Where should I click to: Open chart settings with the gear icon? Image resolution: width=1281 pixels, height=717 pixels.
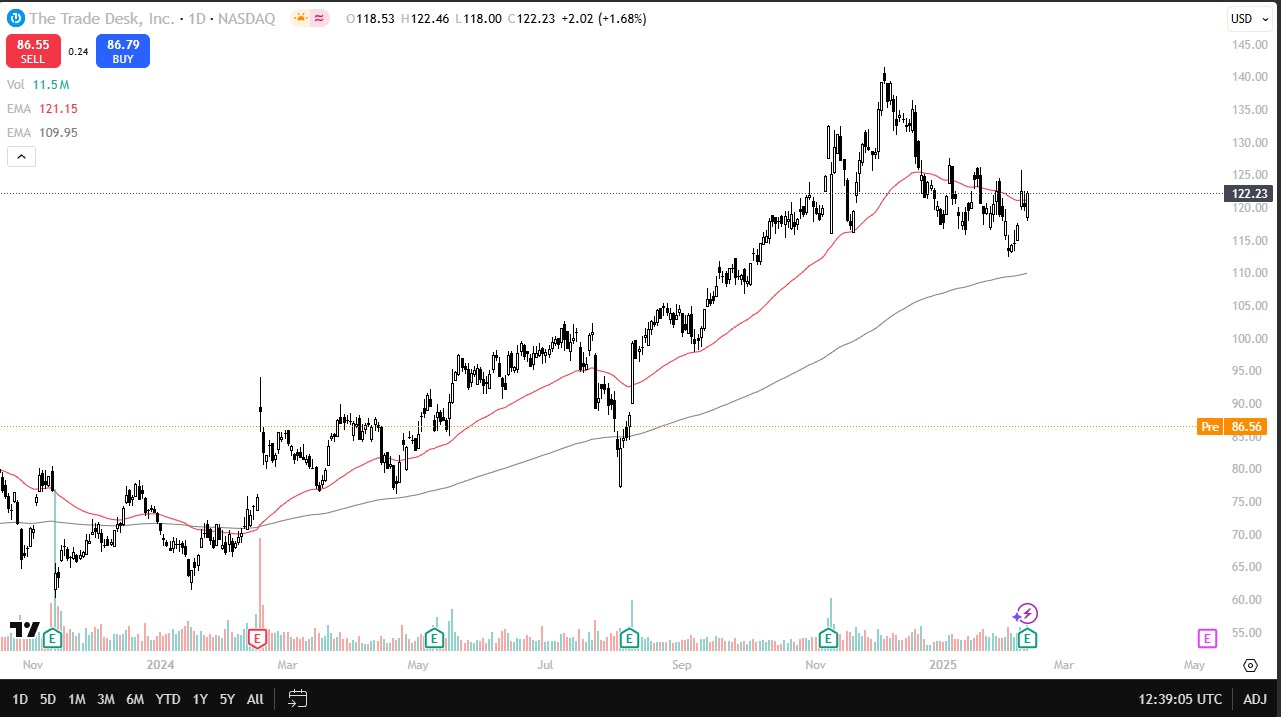[x=1250, y=665]
